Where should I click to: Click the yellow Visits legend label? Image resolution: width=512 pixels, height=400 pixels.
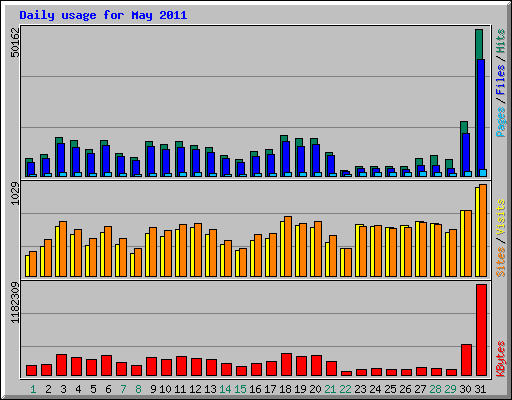[x=500, y=218]
